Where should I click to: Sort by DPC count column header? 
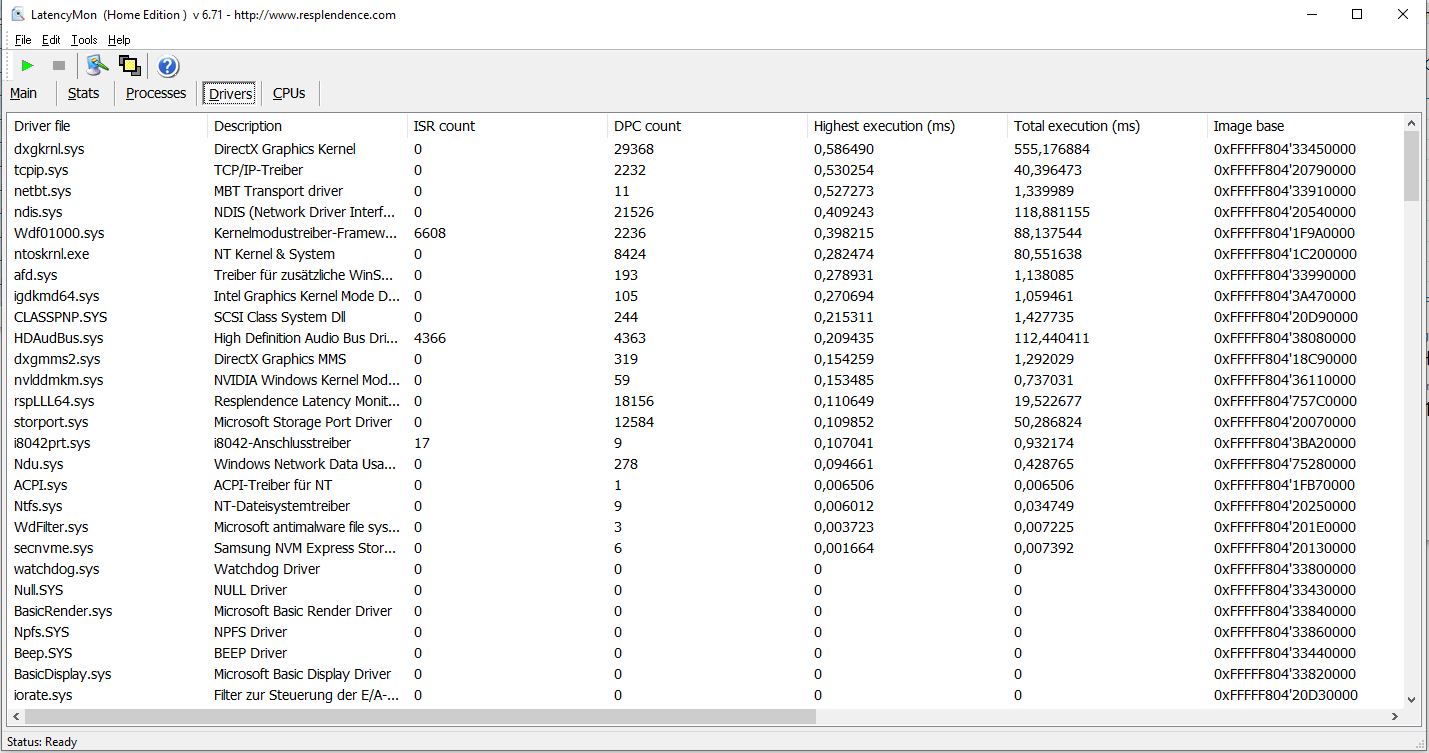[708, 126]
